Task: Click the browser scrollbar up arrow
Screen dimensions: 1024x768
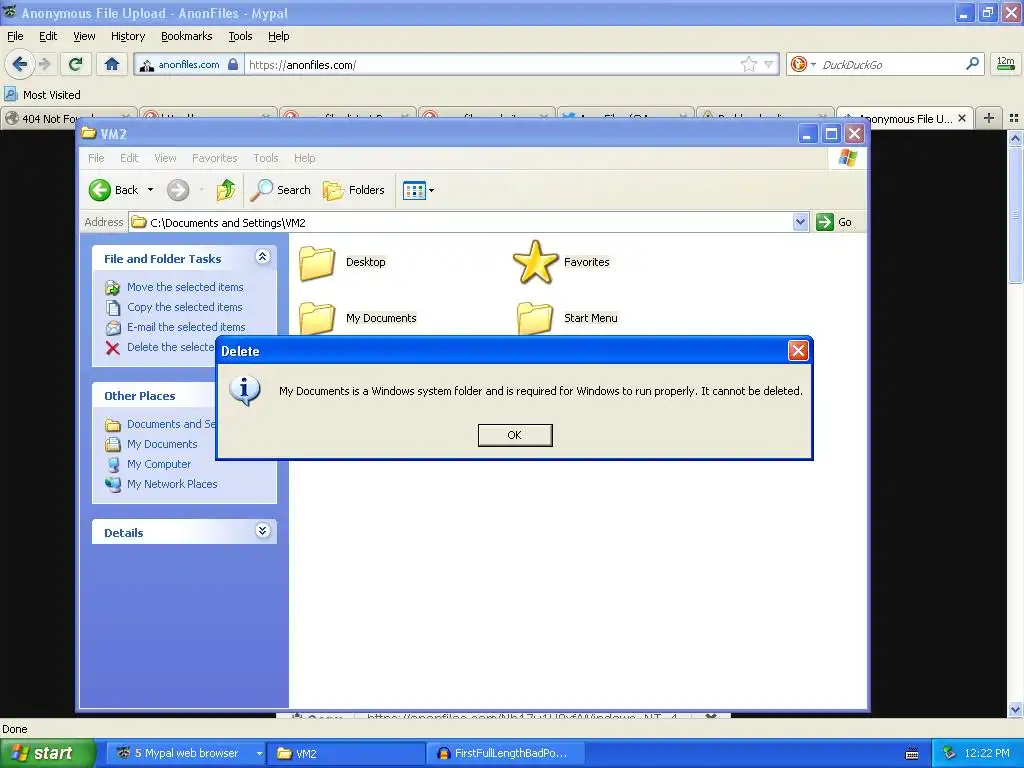Action: tap(1015, 138)
